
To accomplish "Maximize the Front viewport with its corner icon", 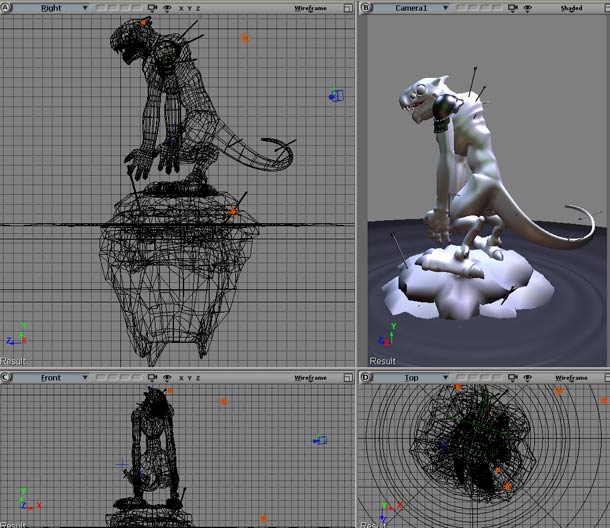I will coord(348,378).
